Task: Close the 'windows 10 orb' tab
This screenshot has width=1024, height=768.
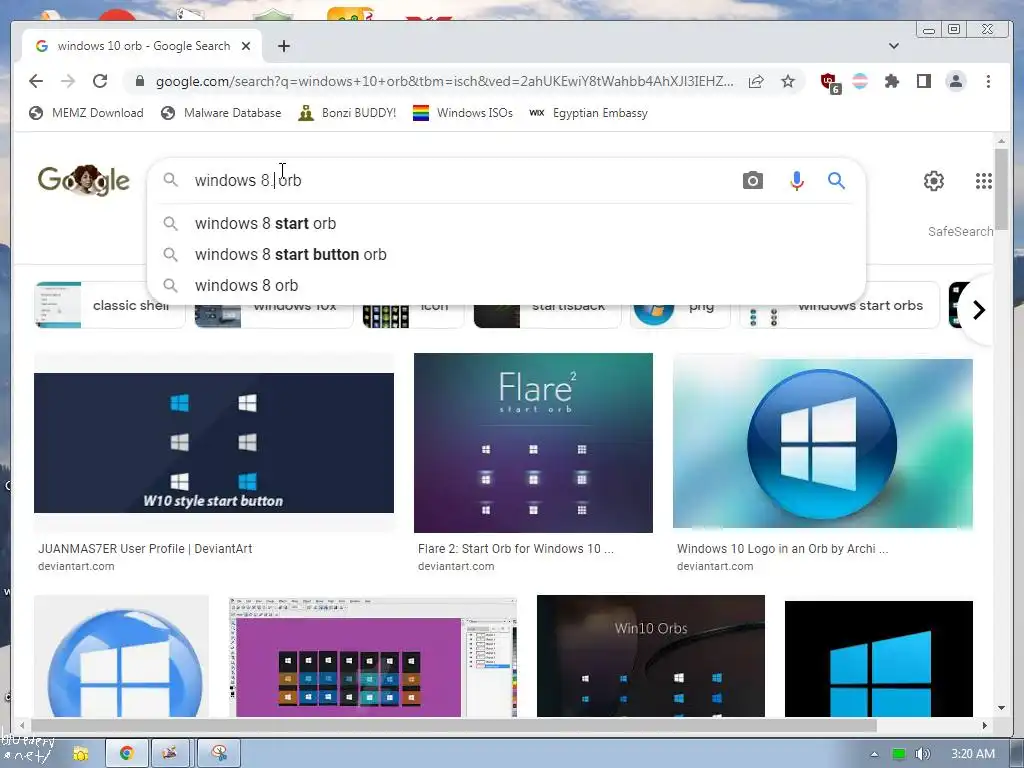Action: click(246, 46)
